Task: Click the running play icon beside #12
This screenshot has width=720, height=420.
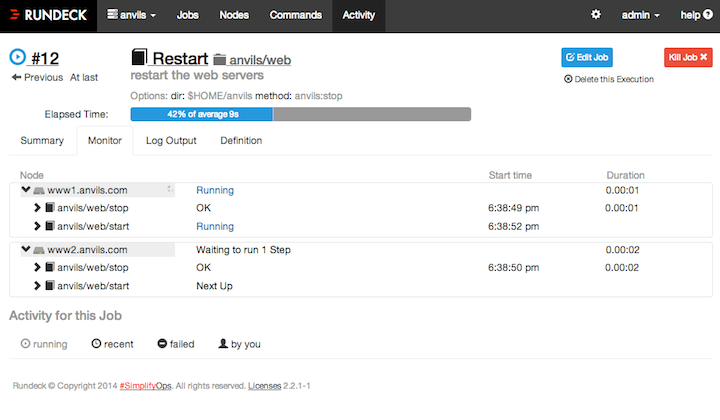Action: point(17,57)
